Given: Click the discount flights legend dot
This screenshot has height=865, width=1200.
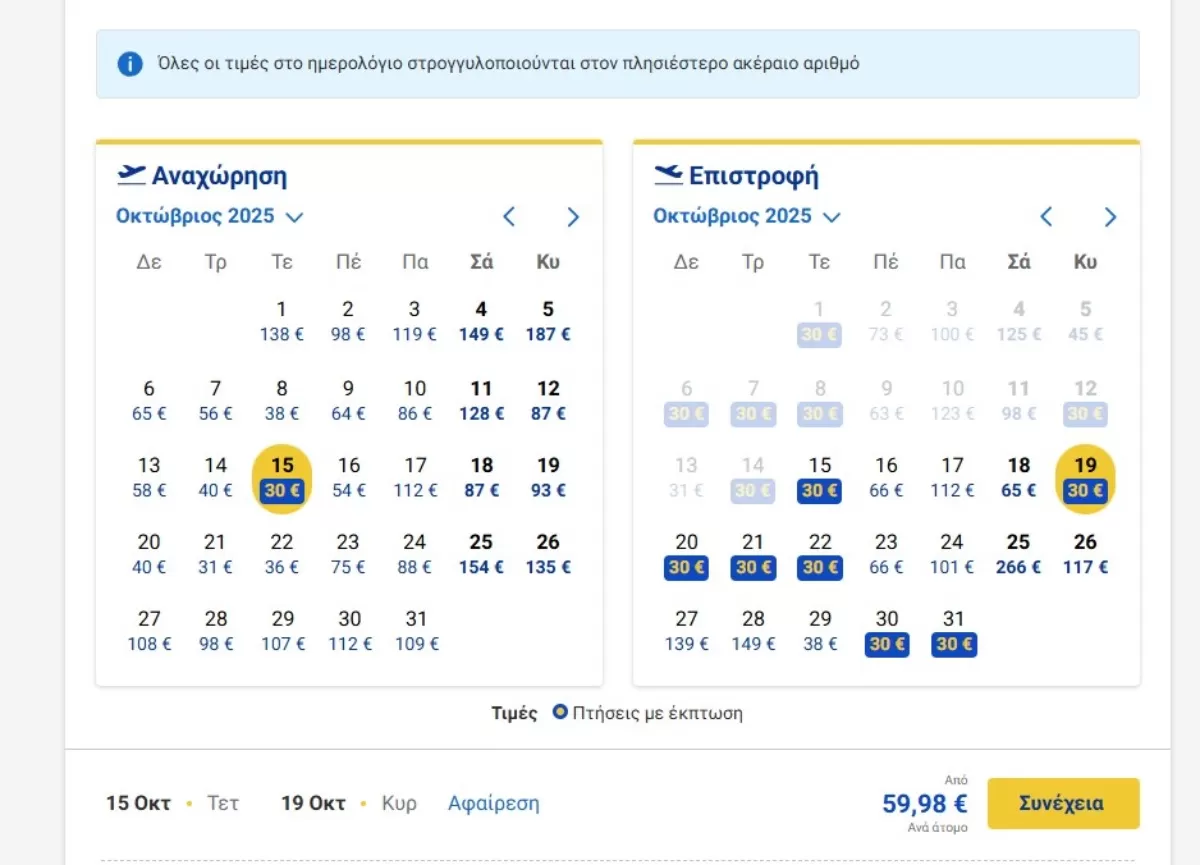Looking at the screenshot, I should pos(560,713).
